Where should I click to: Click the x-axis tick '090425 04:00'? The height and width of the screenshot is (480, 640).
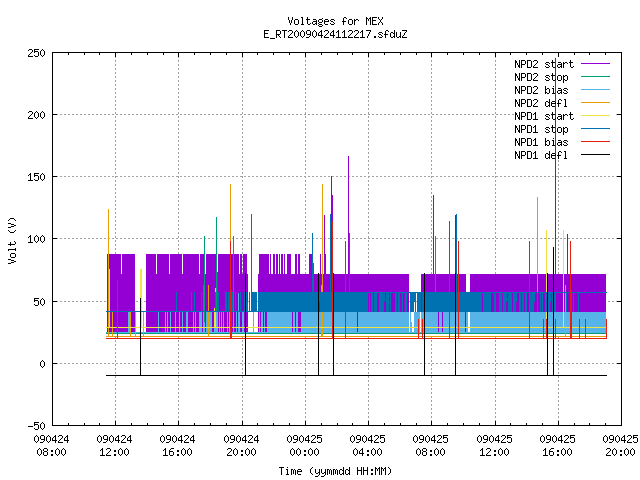pyautogui.click(x=368, y=446)
